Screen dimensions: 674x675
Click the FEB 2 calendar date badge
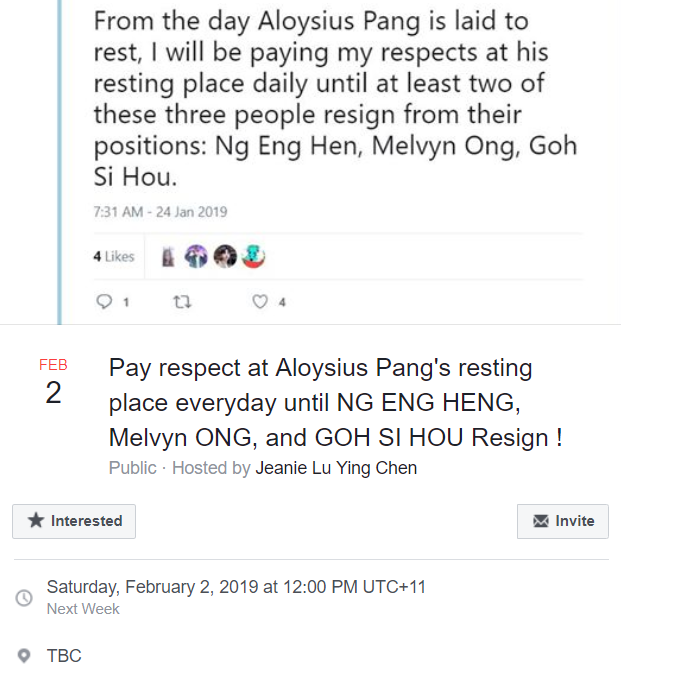click(53, 383)
